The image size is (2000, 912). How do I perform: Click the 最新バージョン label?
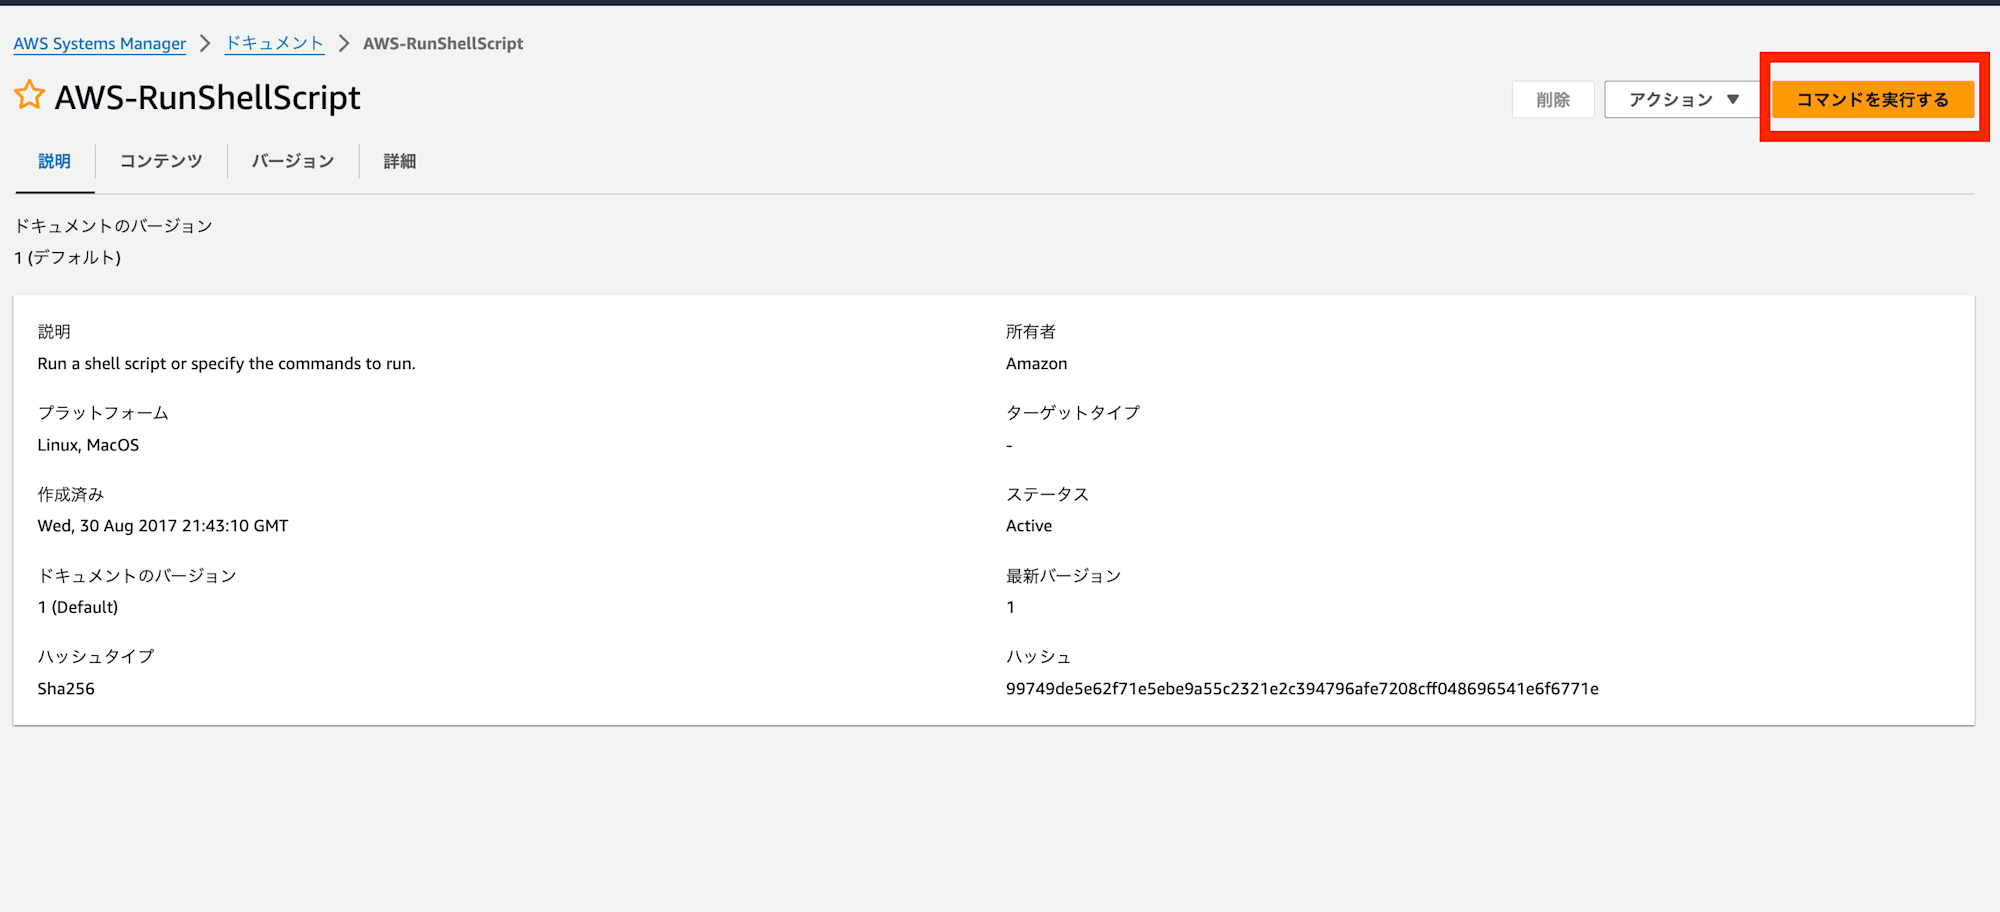click(1063, 576)
